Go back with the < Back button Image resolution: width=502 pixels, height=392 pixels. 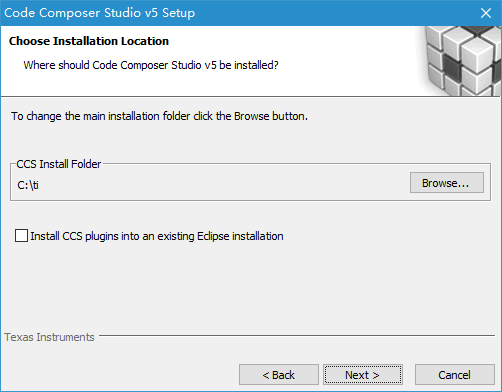[x=279, y=375]
